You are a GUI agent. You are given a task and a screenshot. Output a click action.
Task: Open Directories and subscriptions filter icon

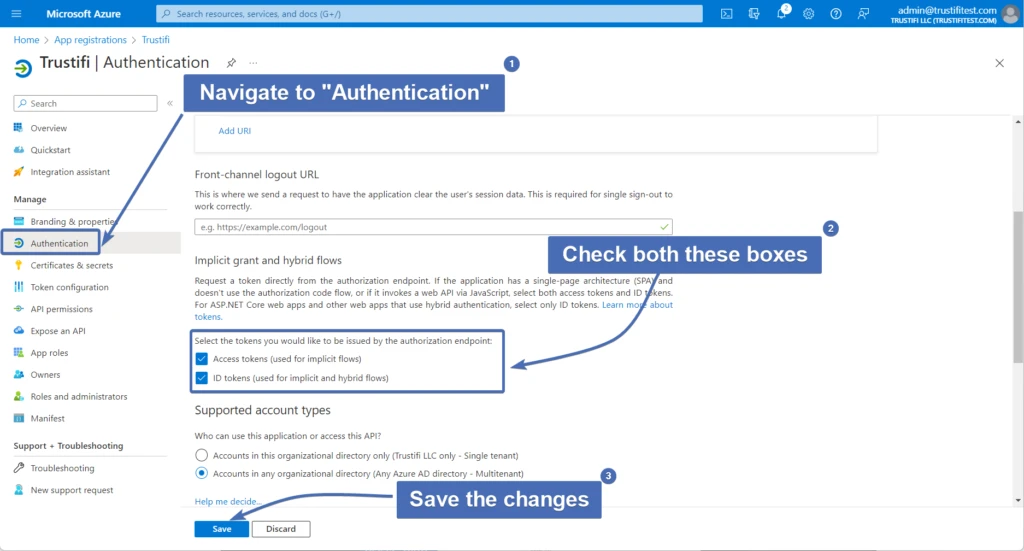tap(754, 14)
